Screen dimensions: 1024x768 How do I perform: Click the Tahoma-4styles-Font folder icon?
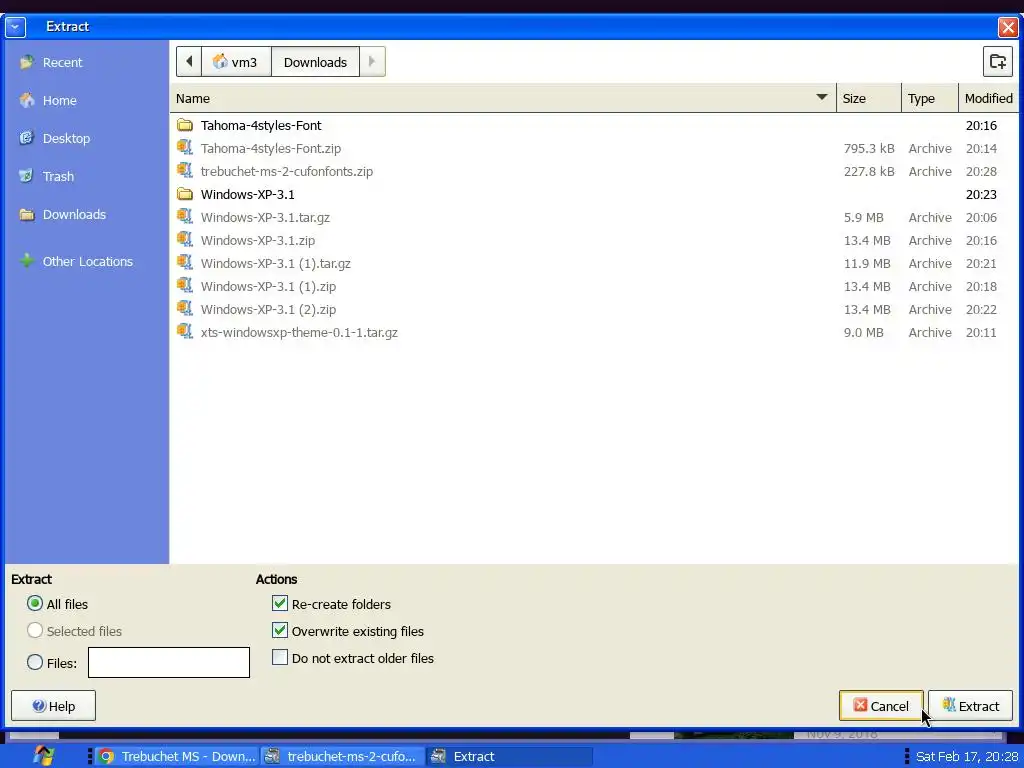tap(185, 125)
